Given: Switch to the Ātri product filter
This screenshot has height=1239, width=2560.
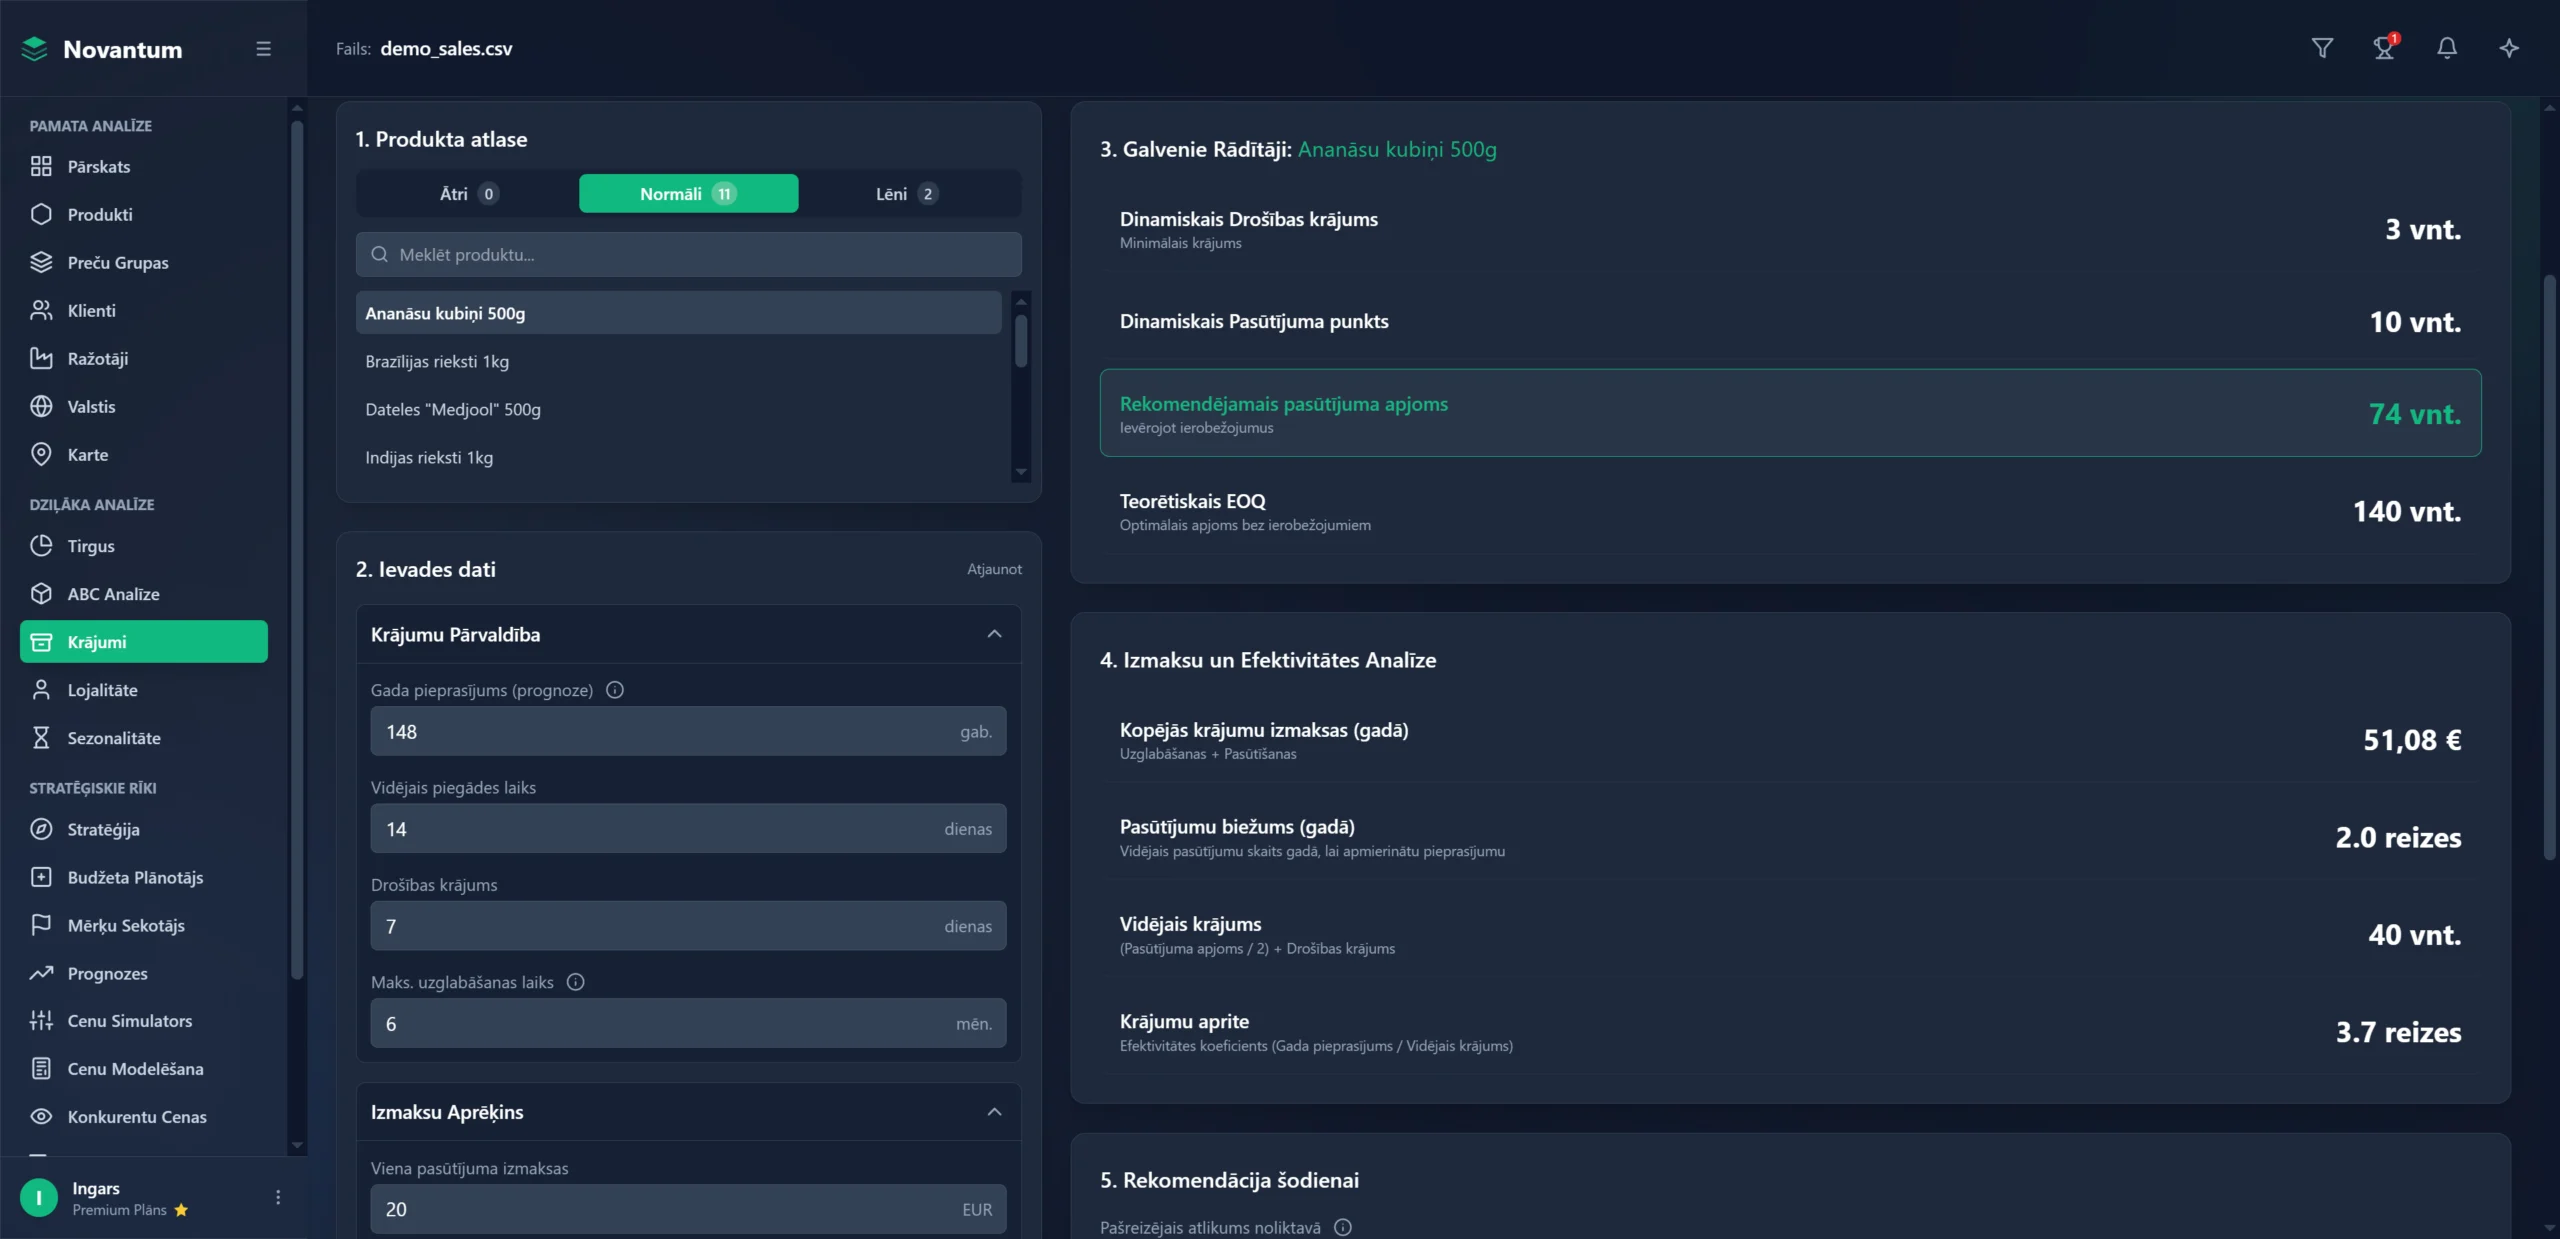Looking at the screenshot, I should click(468, 194).
